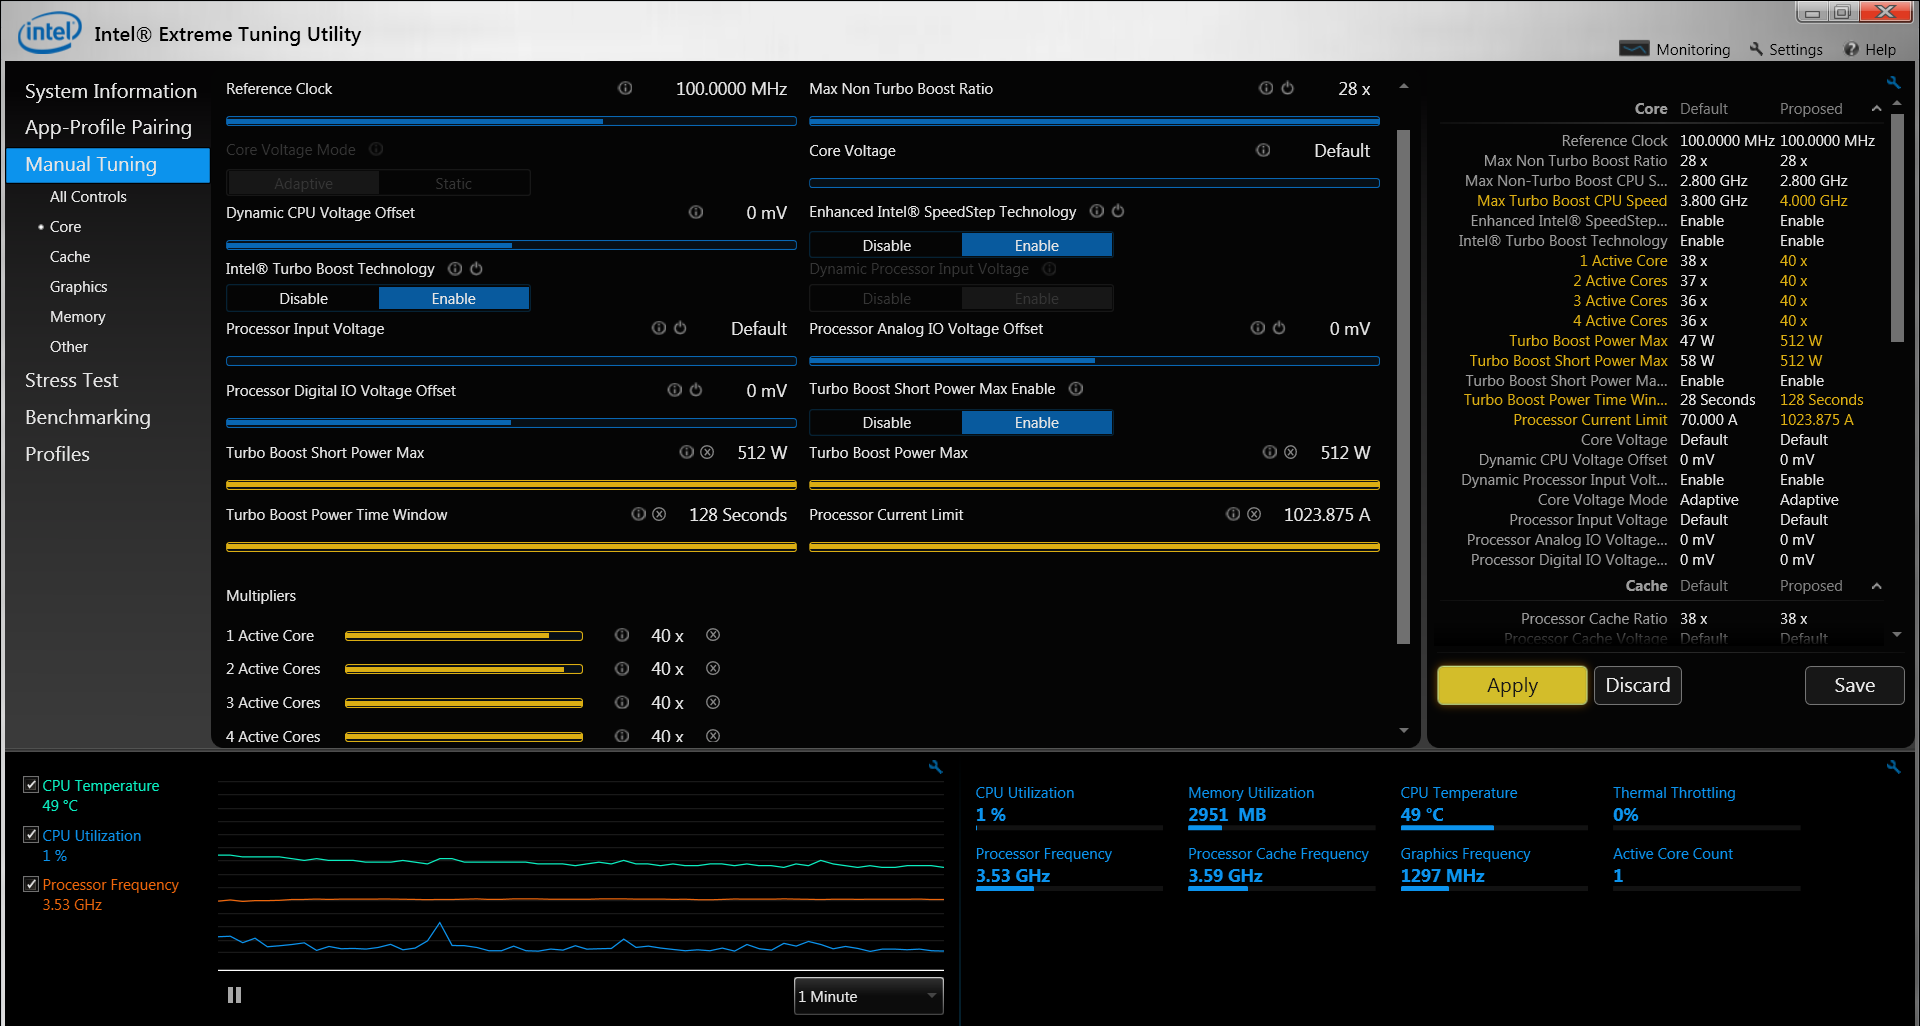Reset the Turbo Boost Short Power Max value

tap(707, 452)
